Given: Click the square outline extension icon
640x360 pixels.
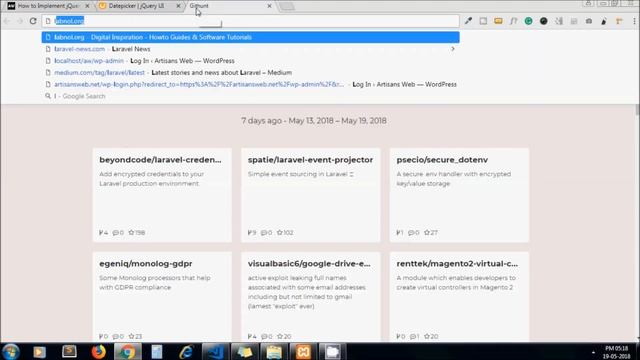Looking at the screenshot, I should (x=483, y=21).
